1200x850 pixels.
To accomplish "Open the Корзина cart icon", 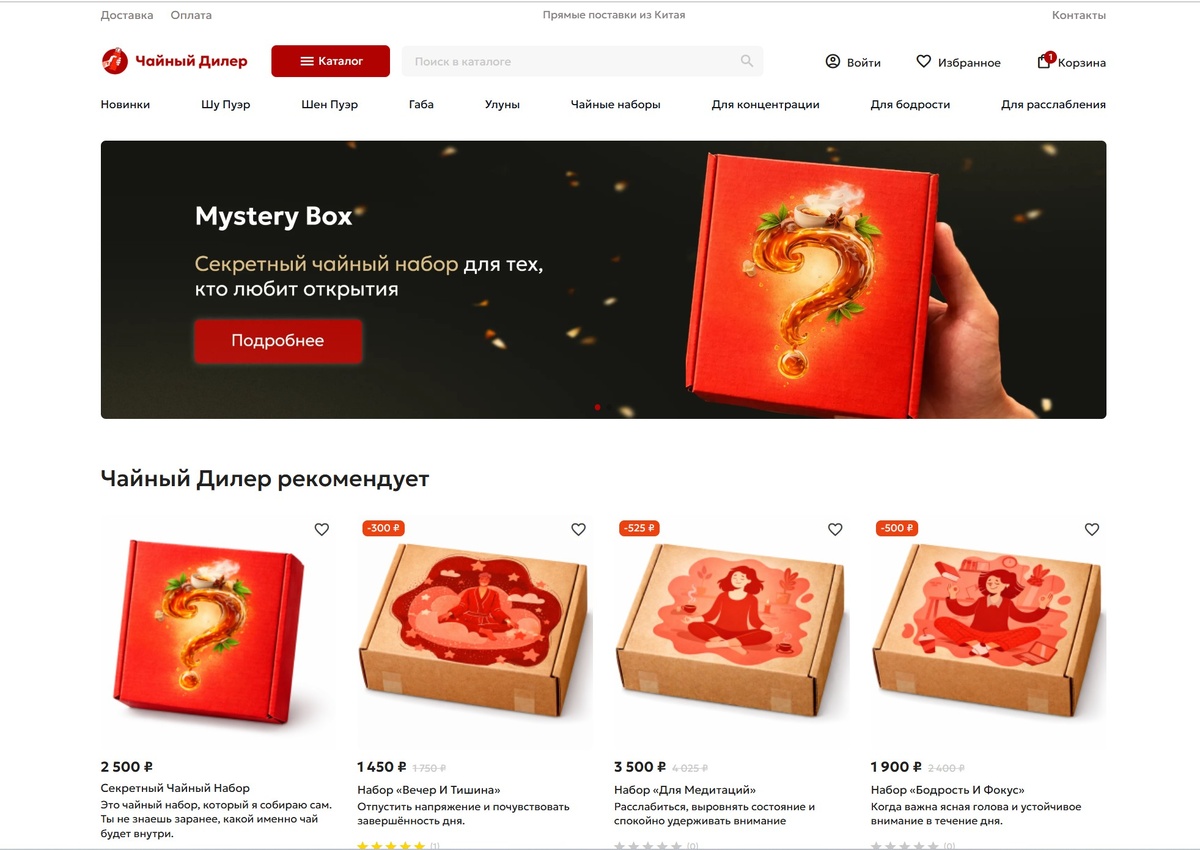I will pos(1045,61).
